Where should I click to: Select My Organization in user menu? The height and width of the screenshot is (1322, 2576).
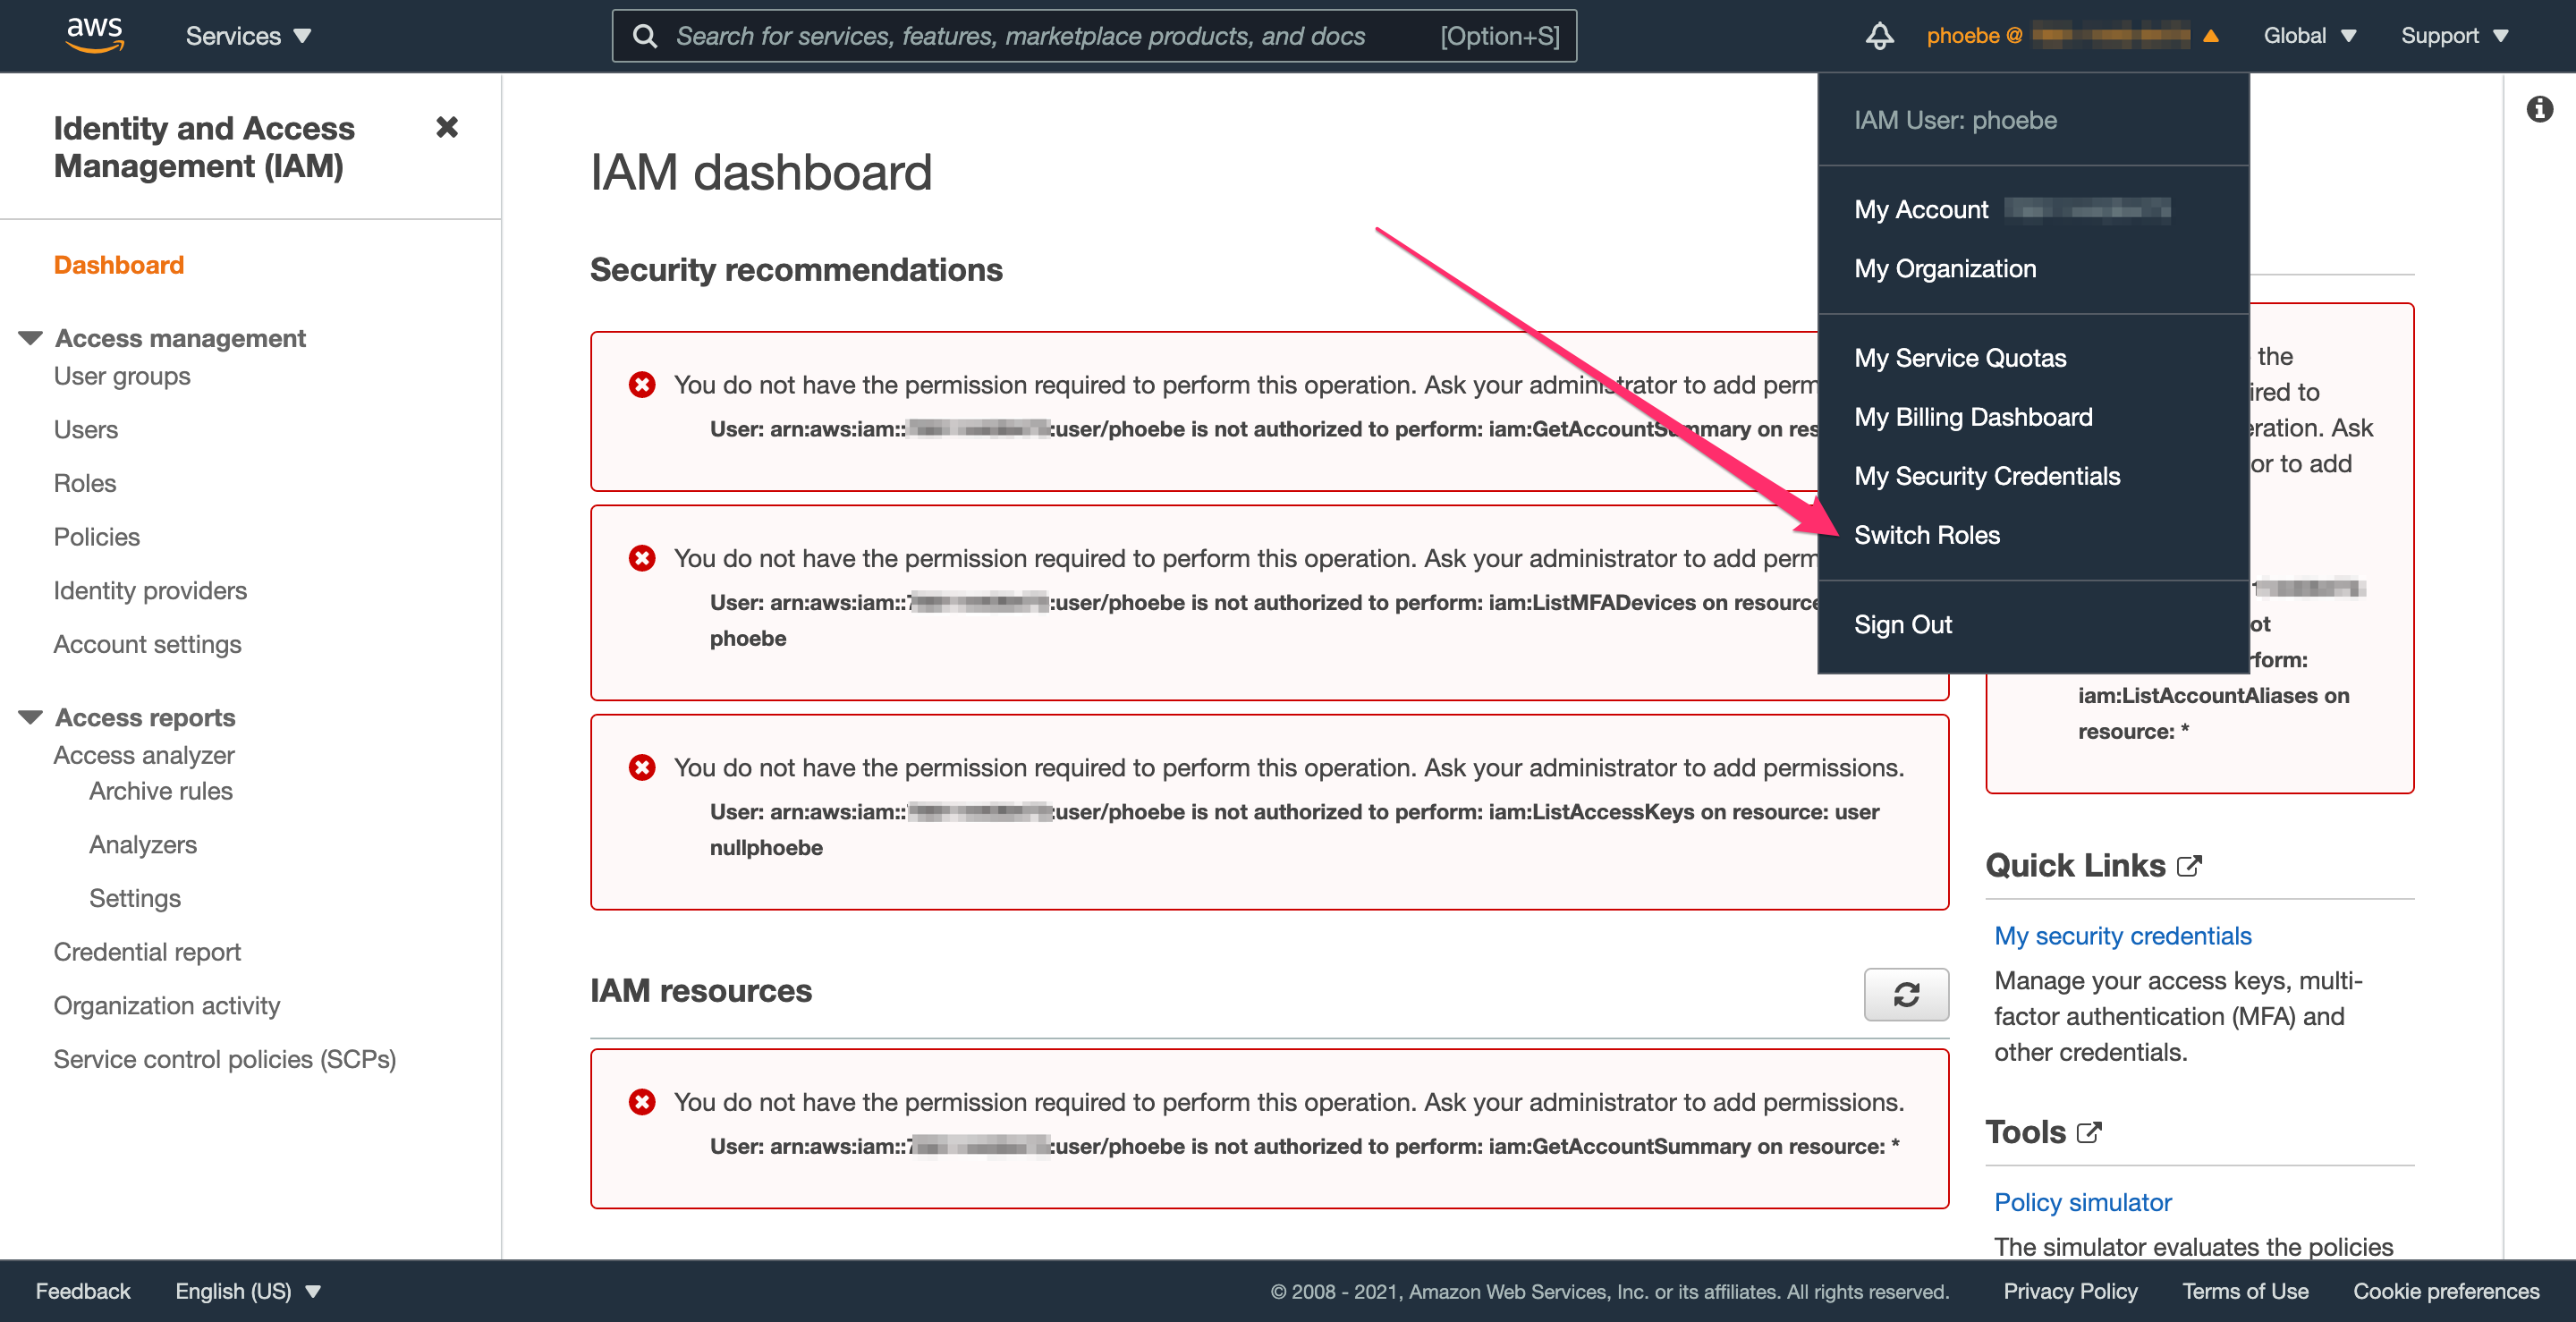click(1945, 268)
